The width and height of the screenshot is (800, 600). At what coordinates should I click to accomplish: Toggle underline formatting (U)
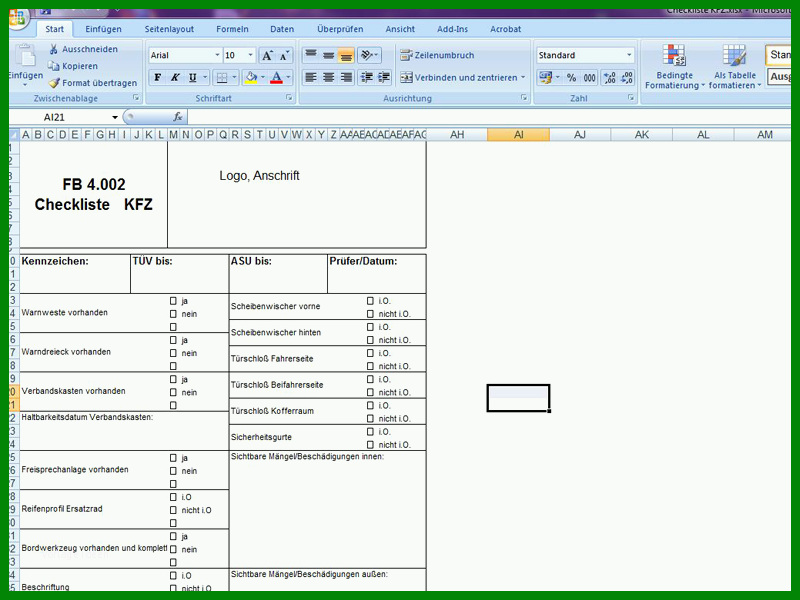[192, 78]
